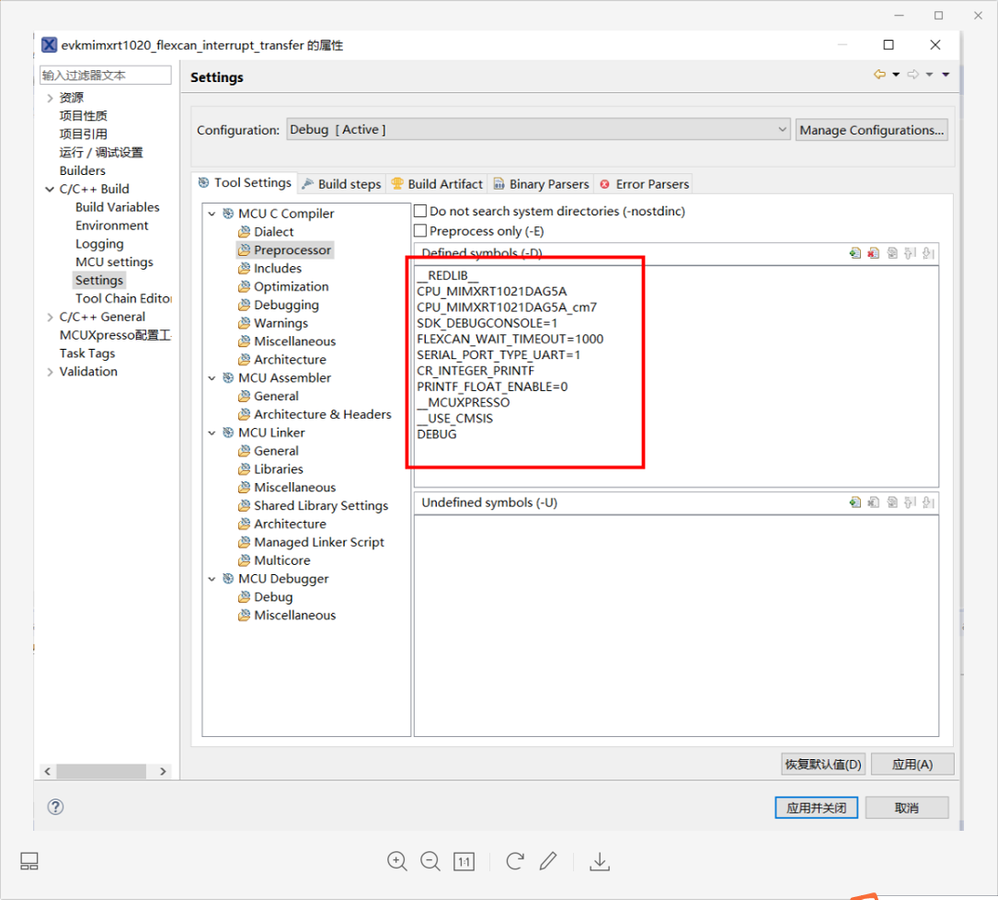Select Includes under MCU C Compiler
Viewport: 998px width, 900px height.
tap(278, 269)
